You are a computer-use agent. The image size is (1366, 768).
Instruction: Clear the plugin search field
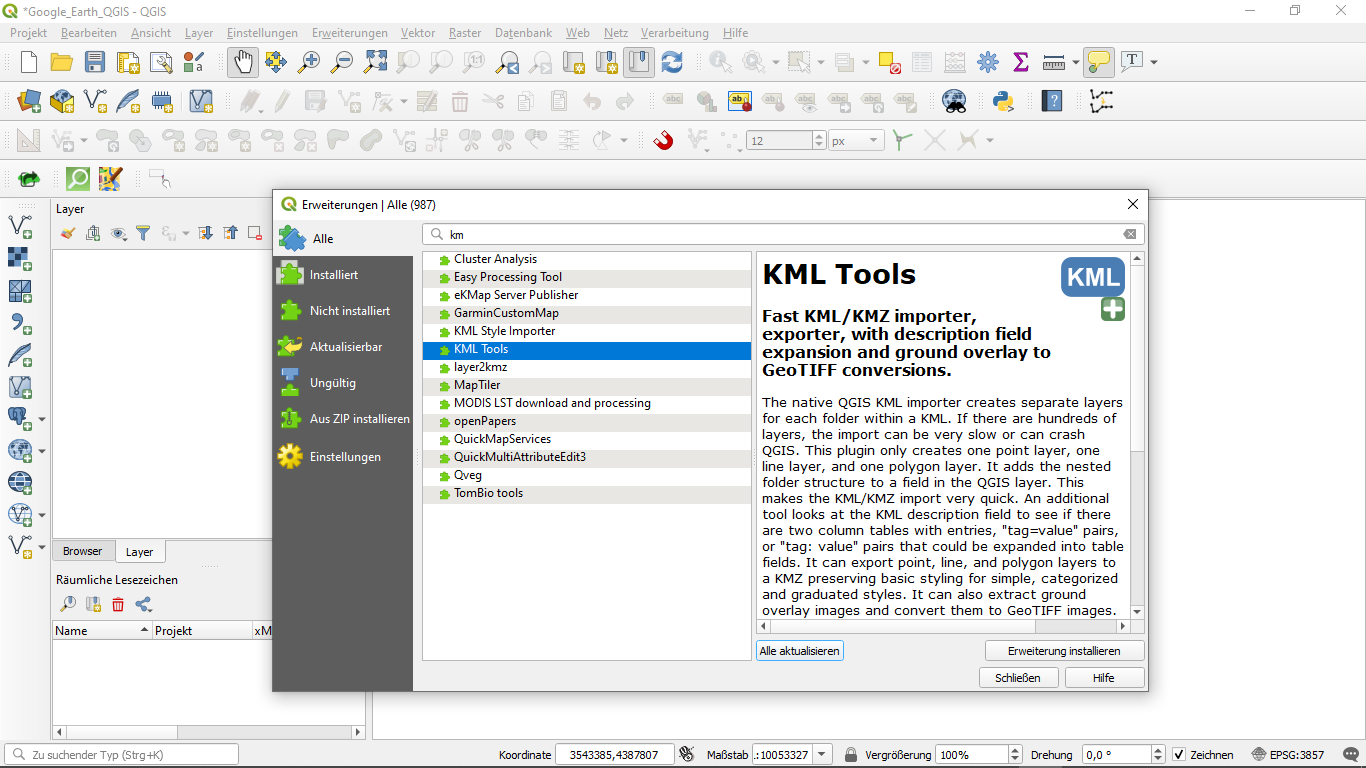click(1130, 234)
